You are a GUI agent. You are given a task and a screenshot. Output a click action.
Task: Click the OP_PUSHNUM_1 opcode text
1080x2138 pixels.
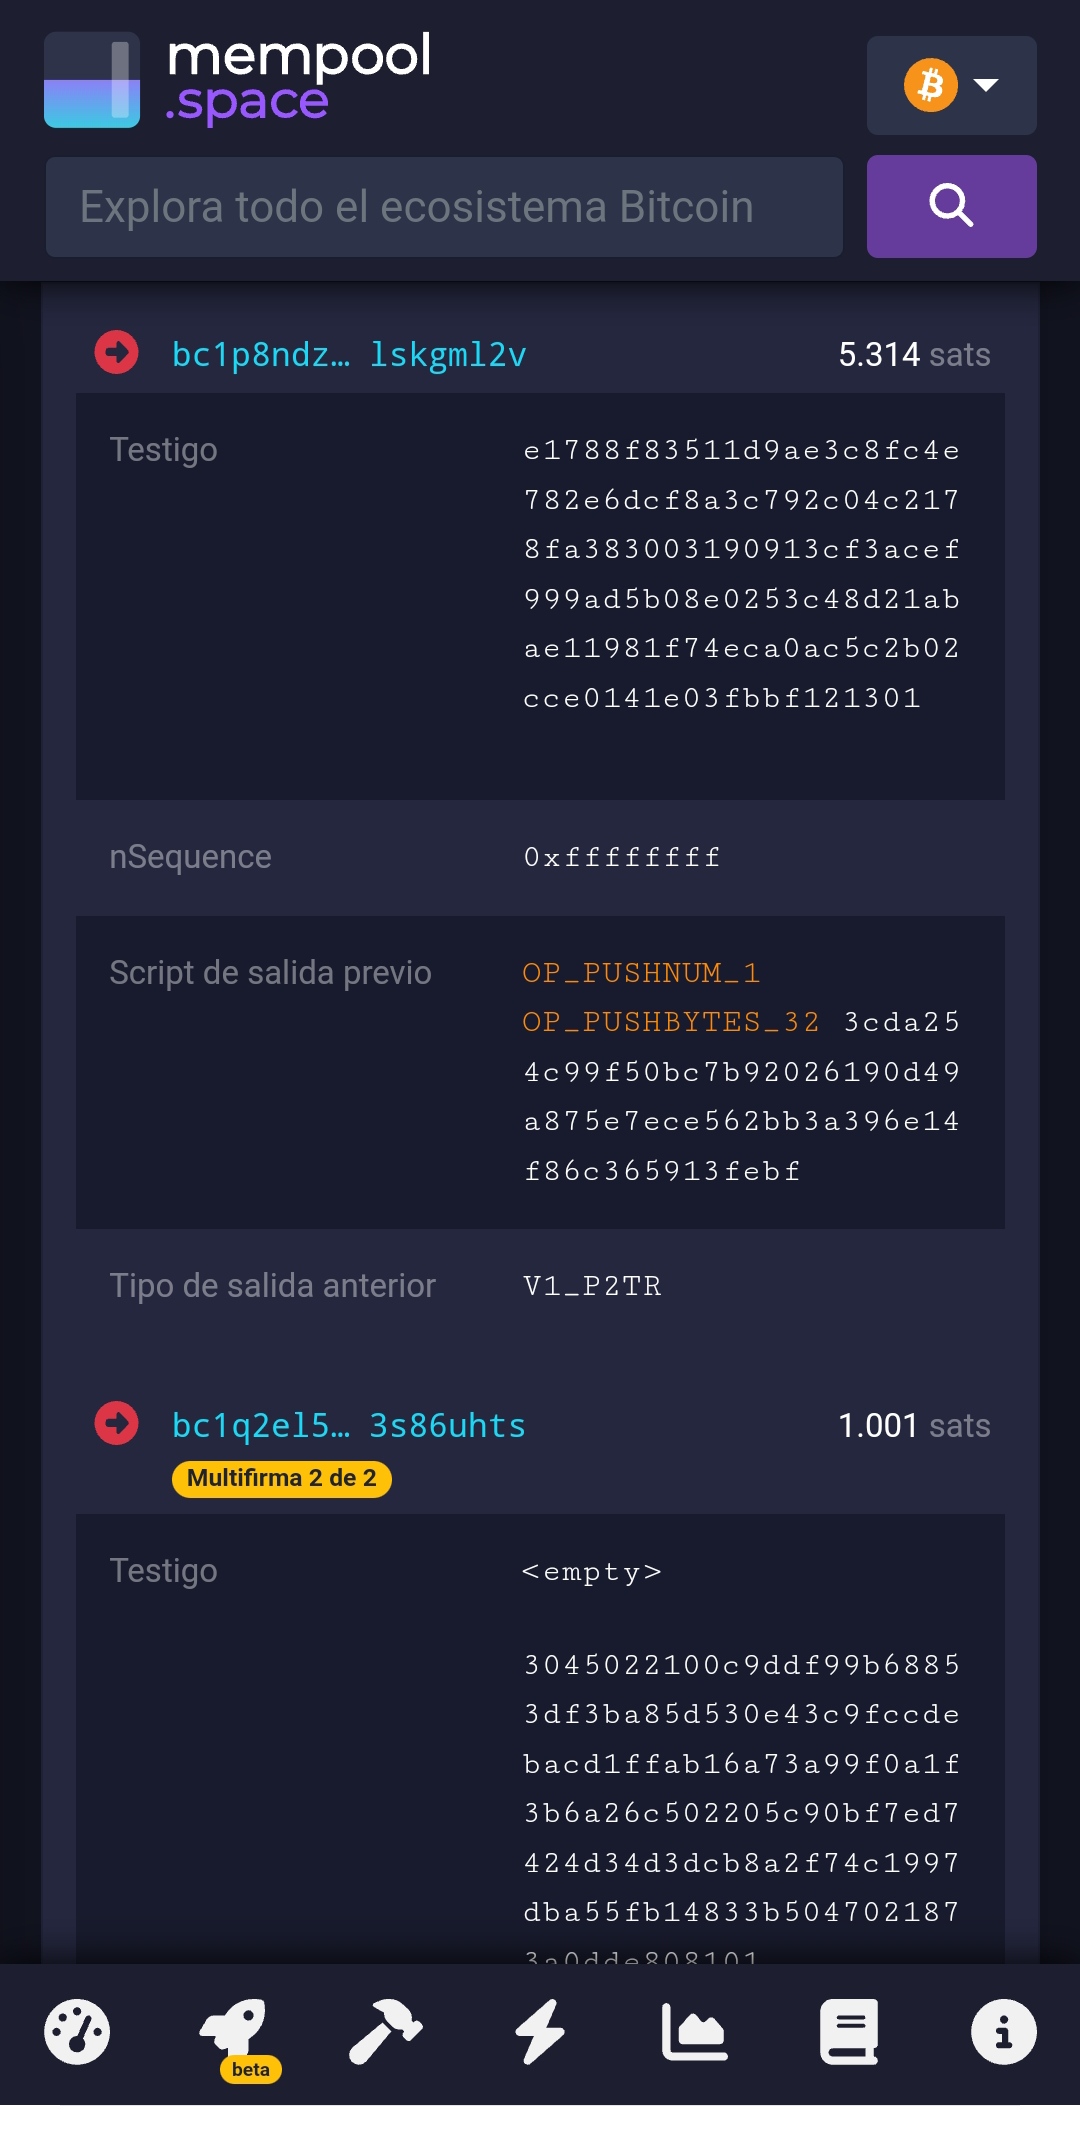tap(641, 972)
